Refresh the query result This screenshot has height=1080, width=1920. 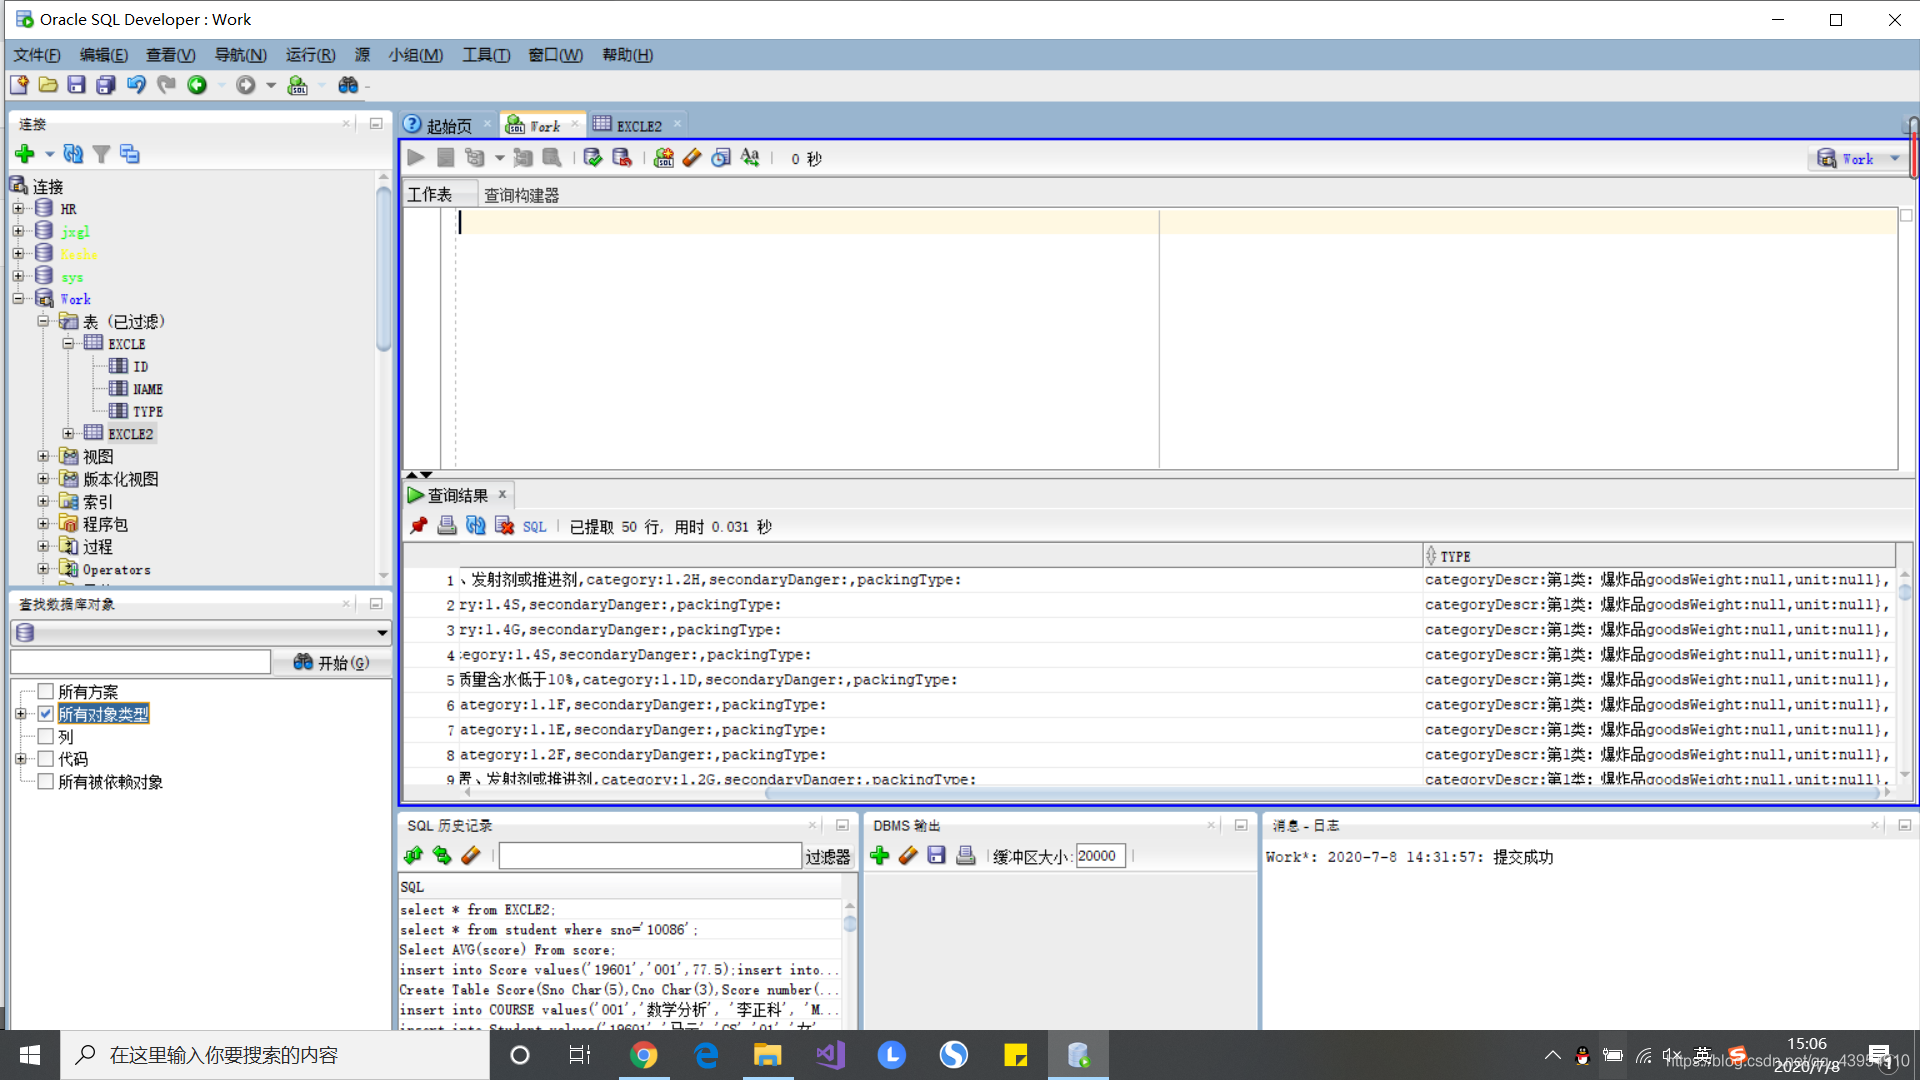(x=476, y=526)
